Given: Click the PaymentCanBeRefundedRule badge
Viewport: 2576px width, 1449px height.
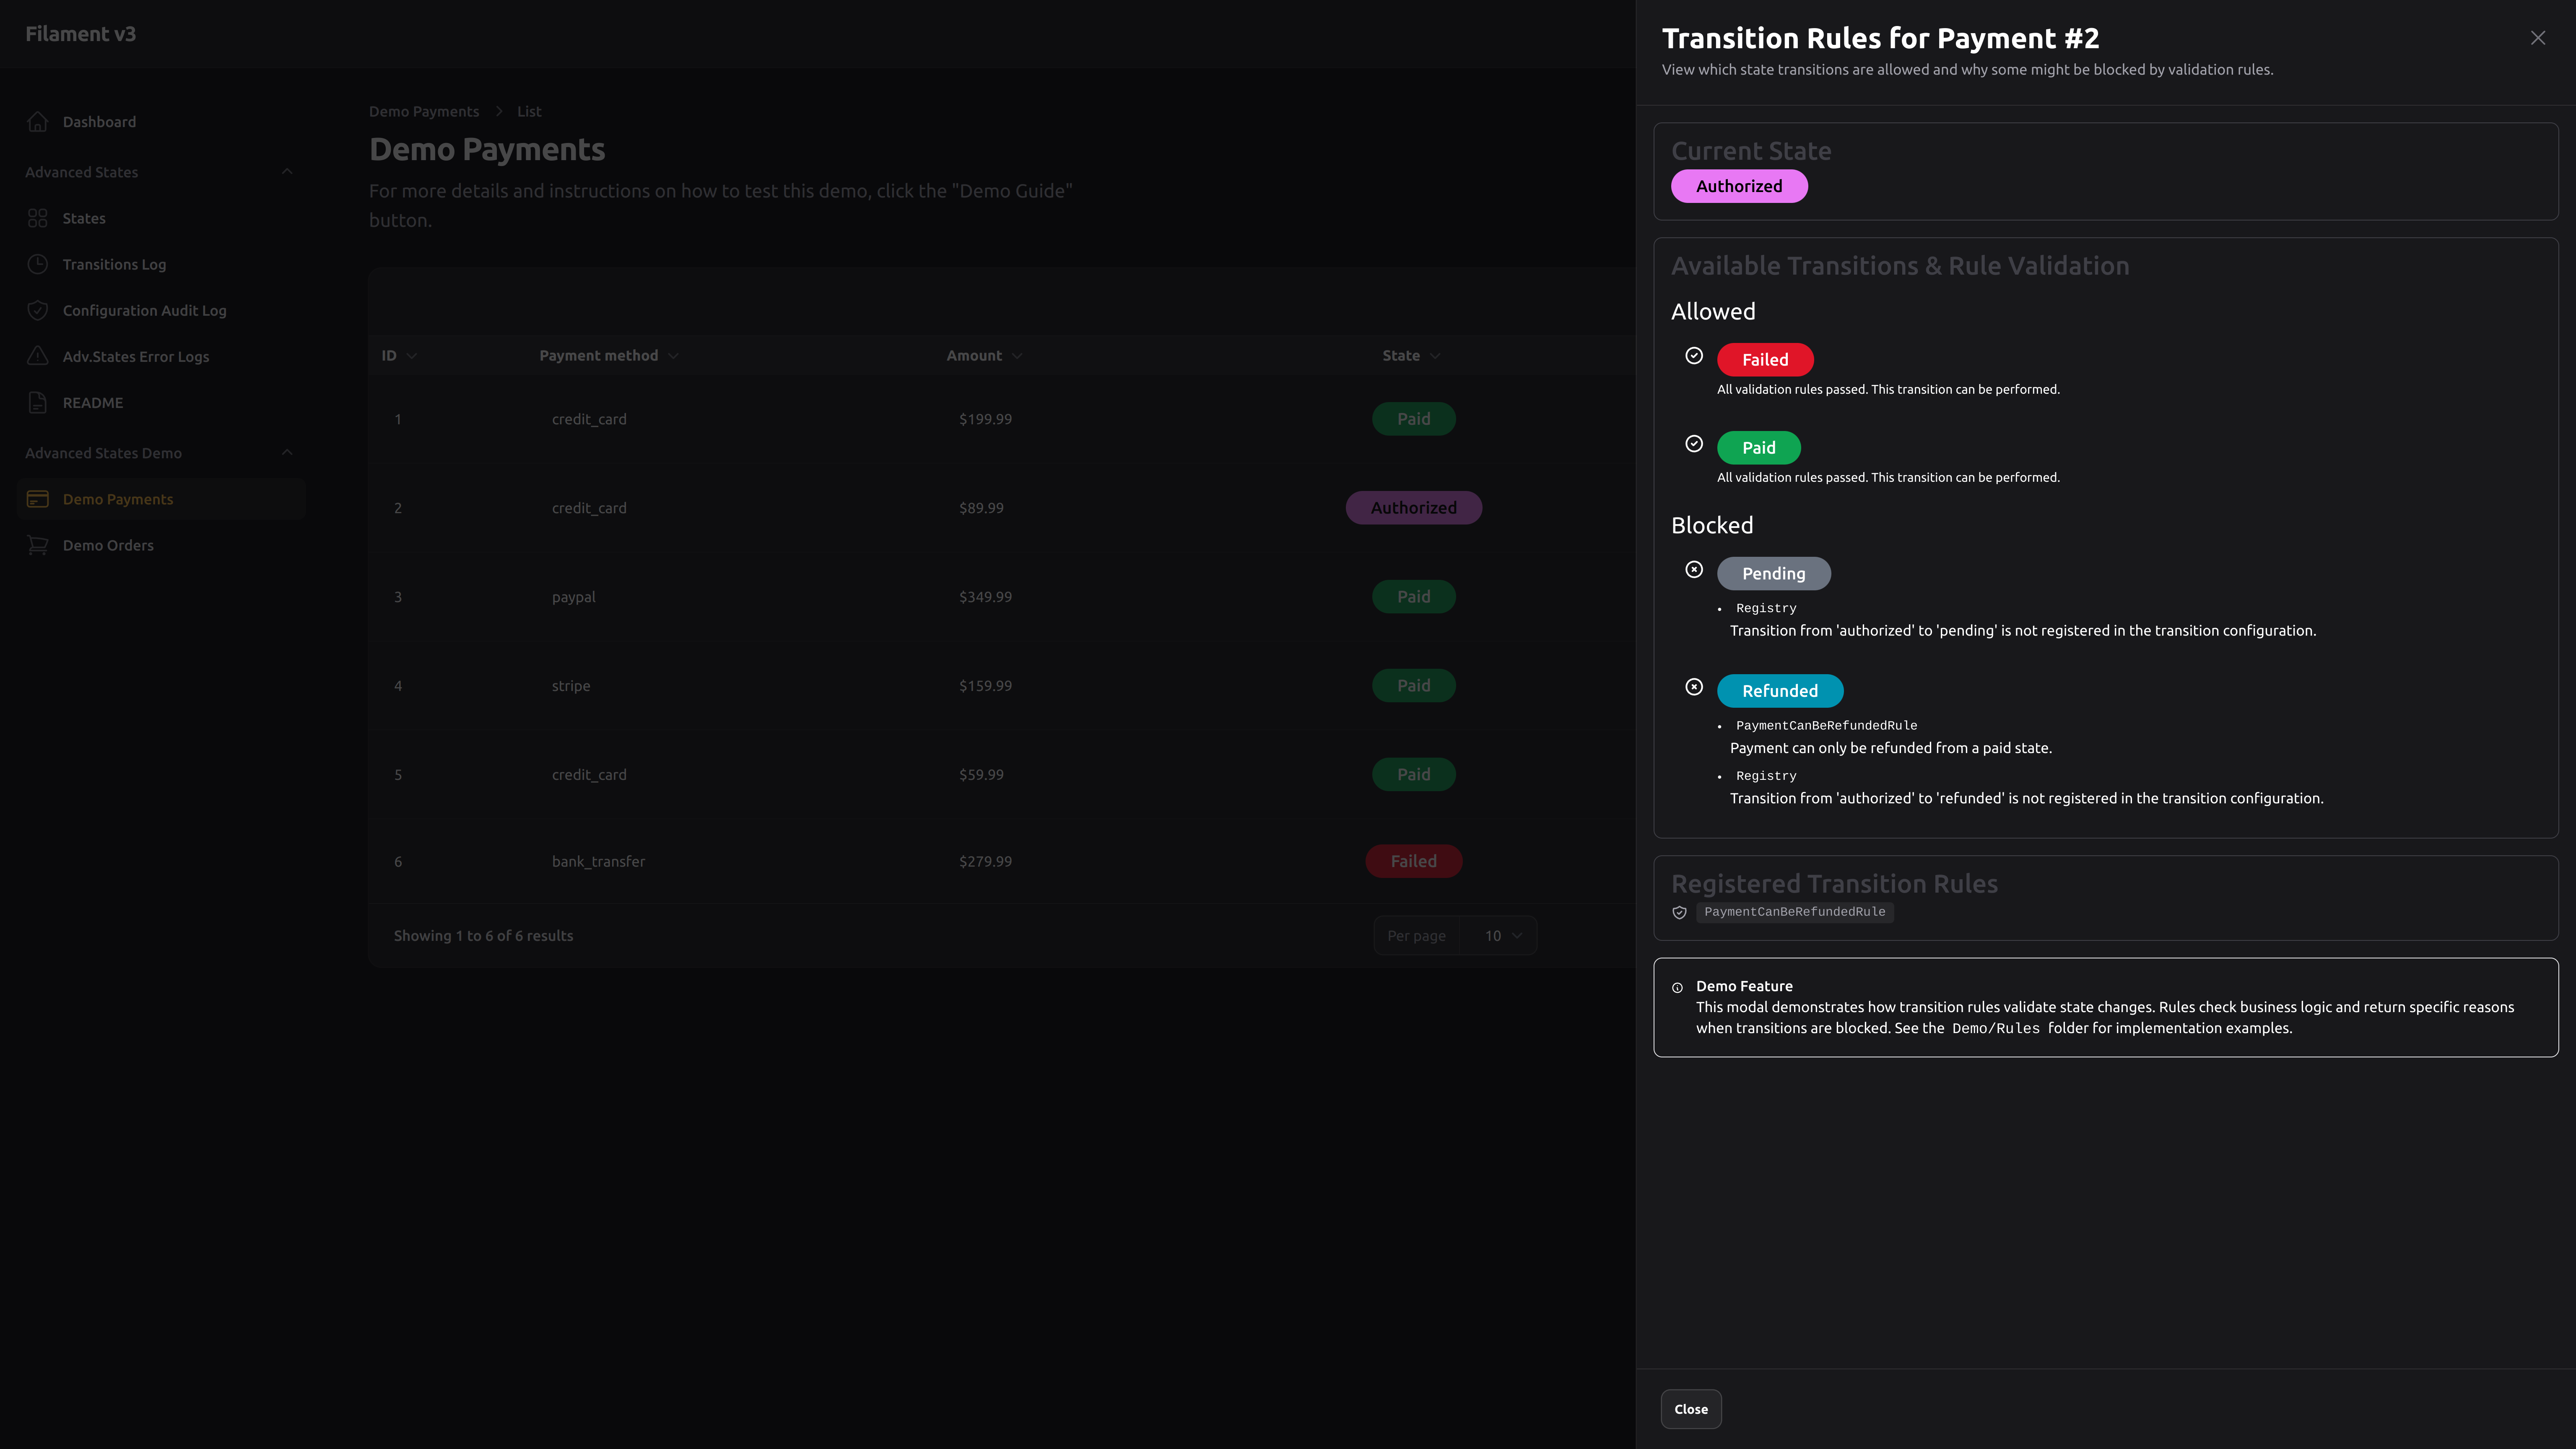Looking at the screenshot, I should click(x=1795, y=912).
